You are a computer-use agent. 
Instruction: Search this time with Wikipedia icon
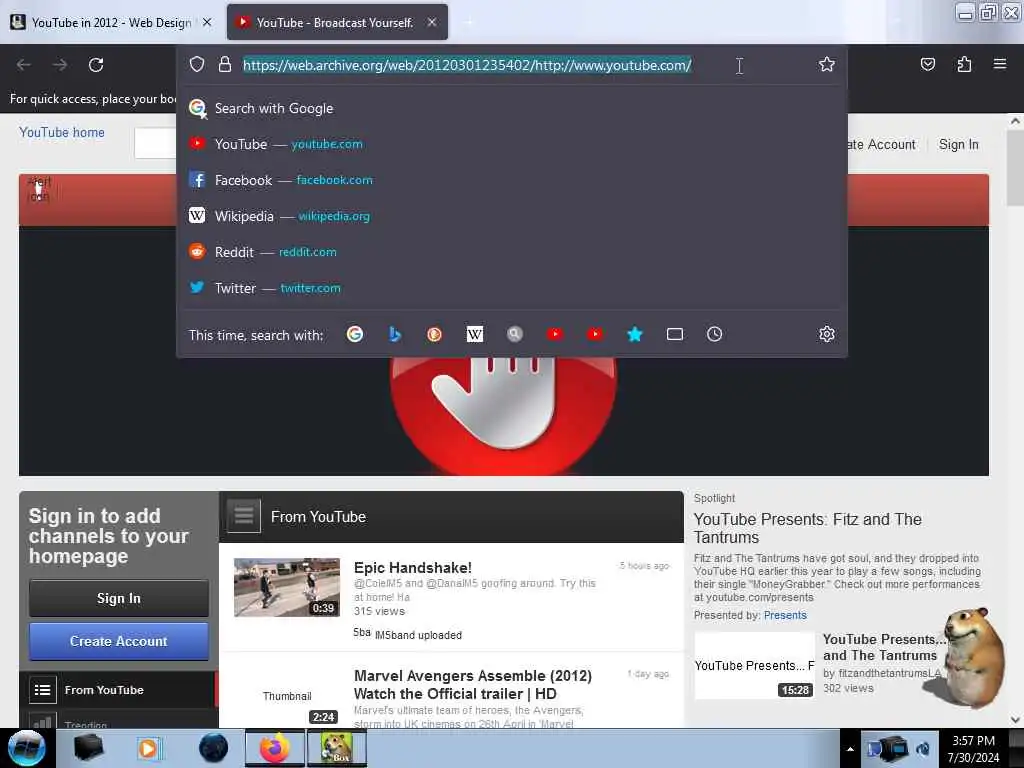(x=475, y=334)
